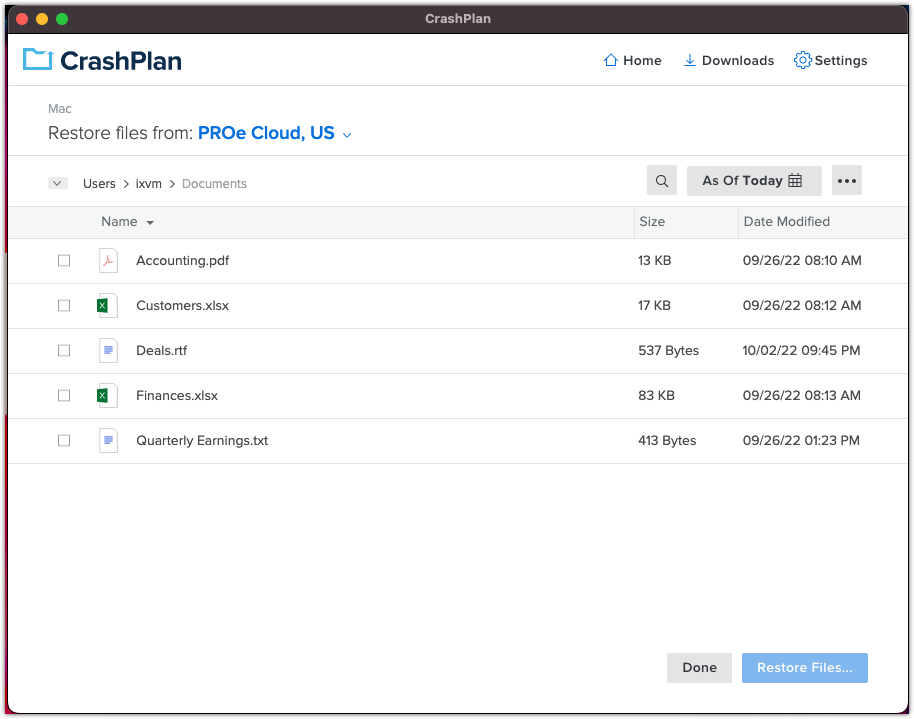The height and width of the screenshot is (719, 914).
Task: Click the 10/02/22 09:45 PM date
Action: (801, 350)
